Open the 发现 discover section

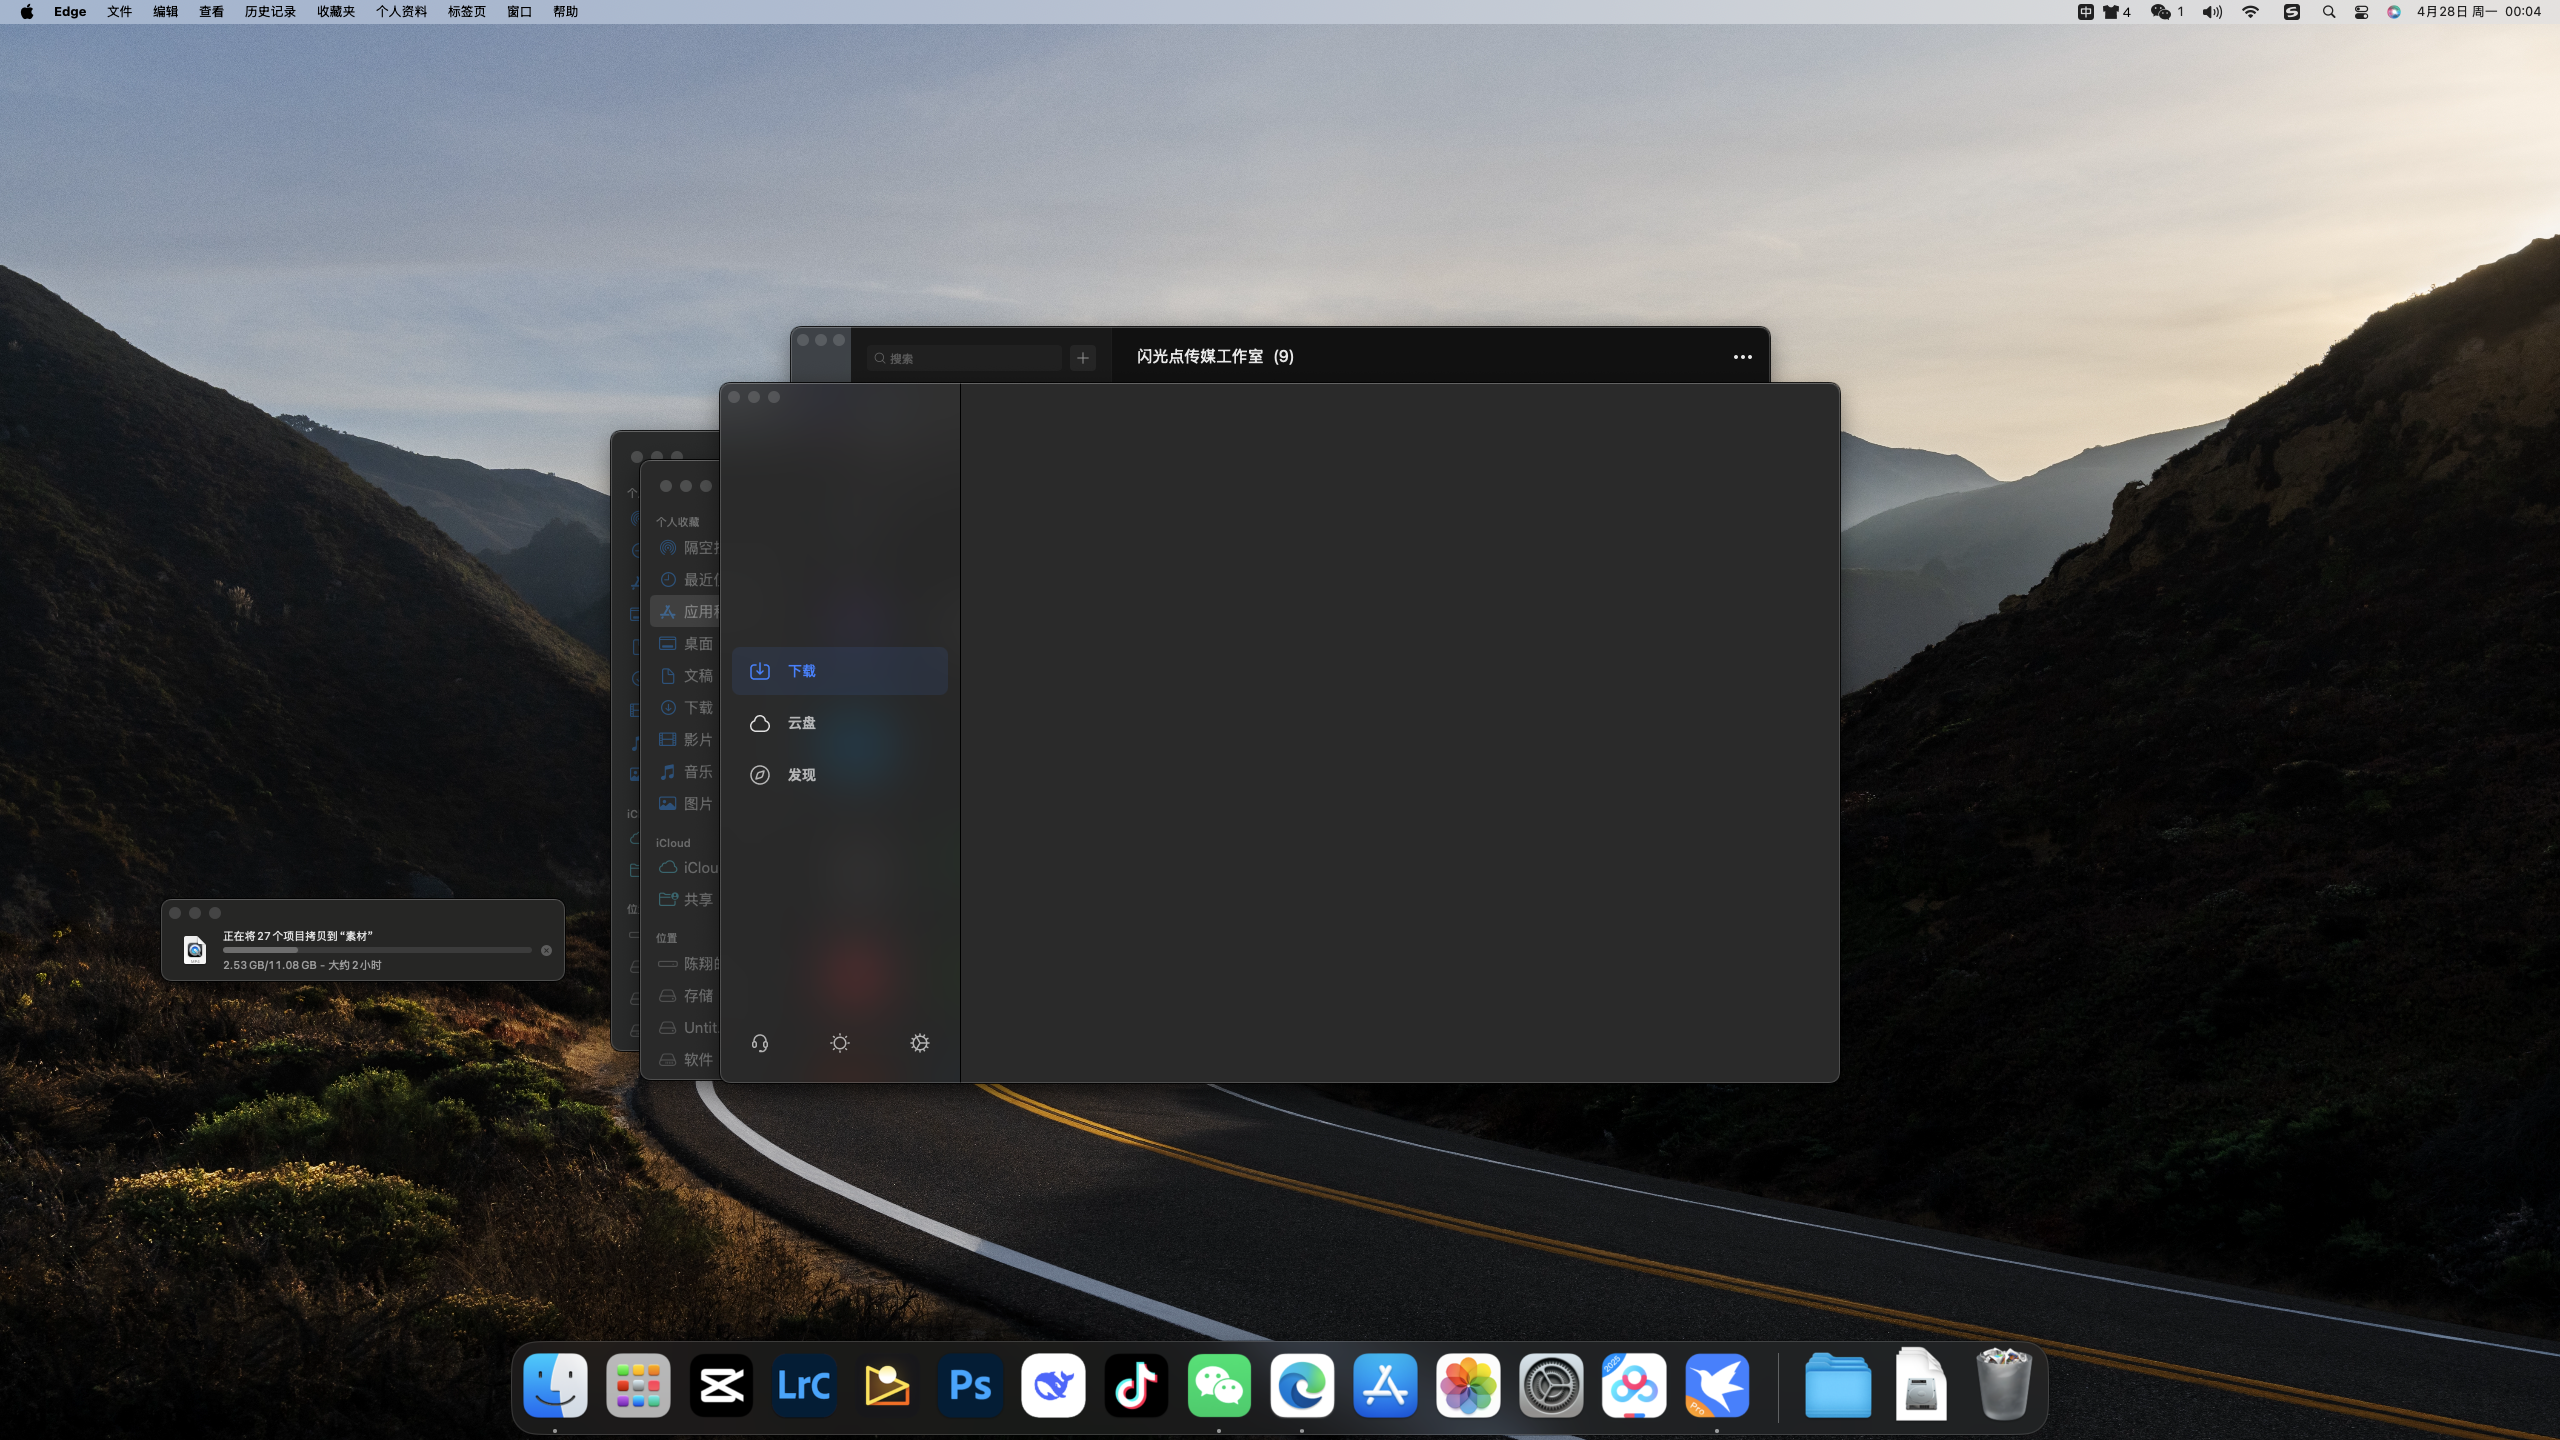click(800, 775)
